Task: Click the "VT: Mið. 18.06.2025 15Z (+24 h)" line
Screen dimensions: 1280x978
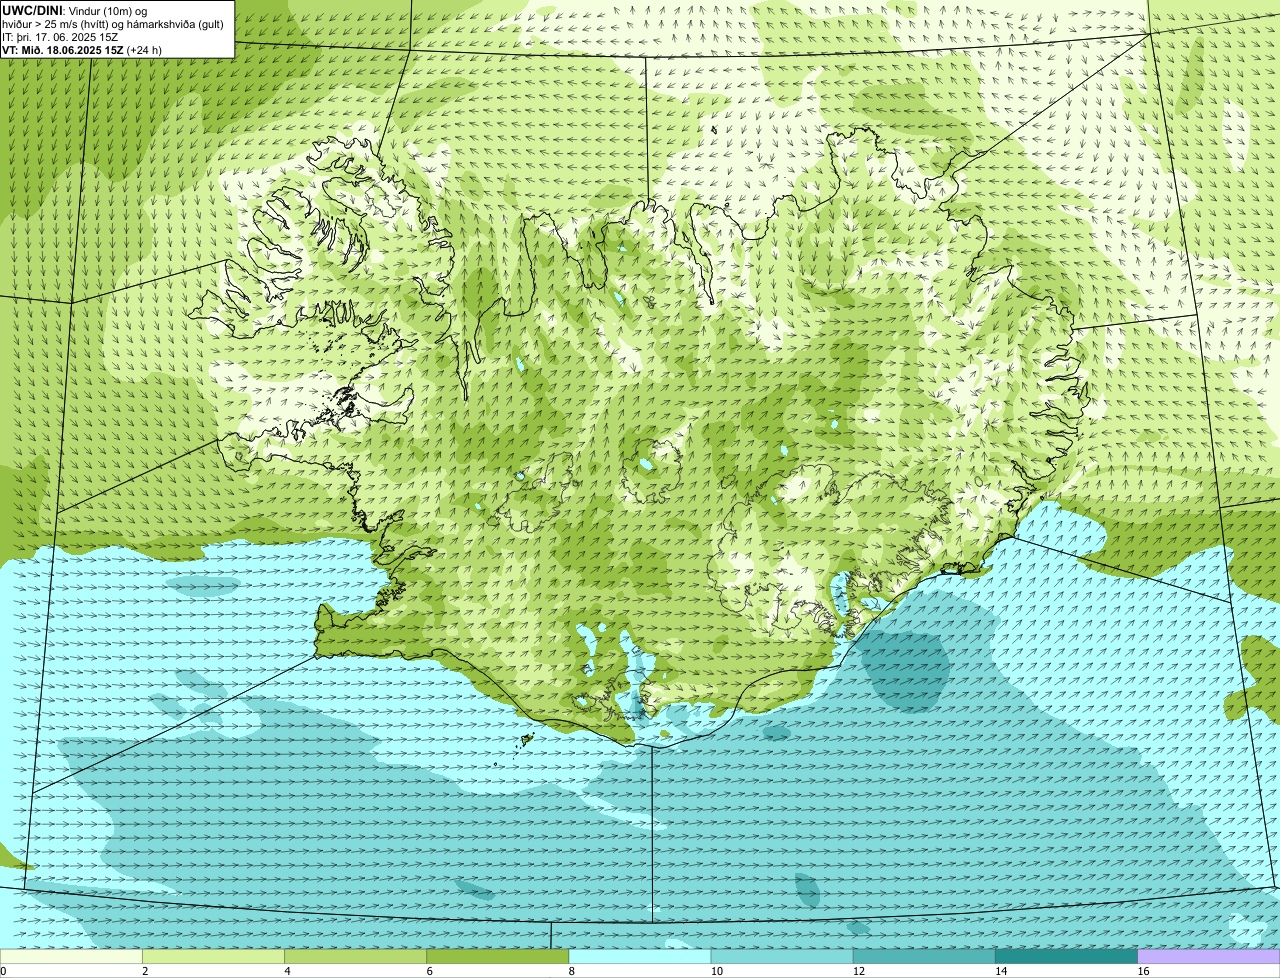Action: coord(82,50)
